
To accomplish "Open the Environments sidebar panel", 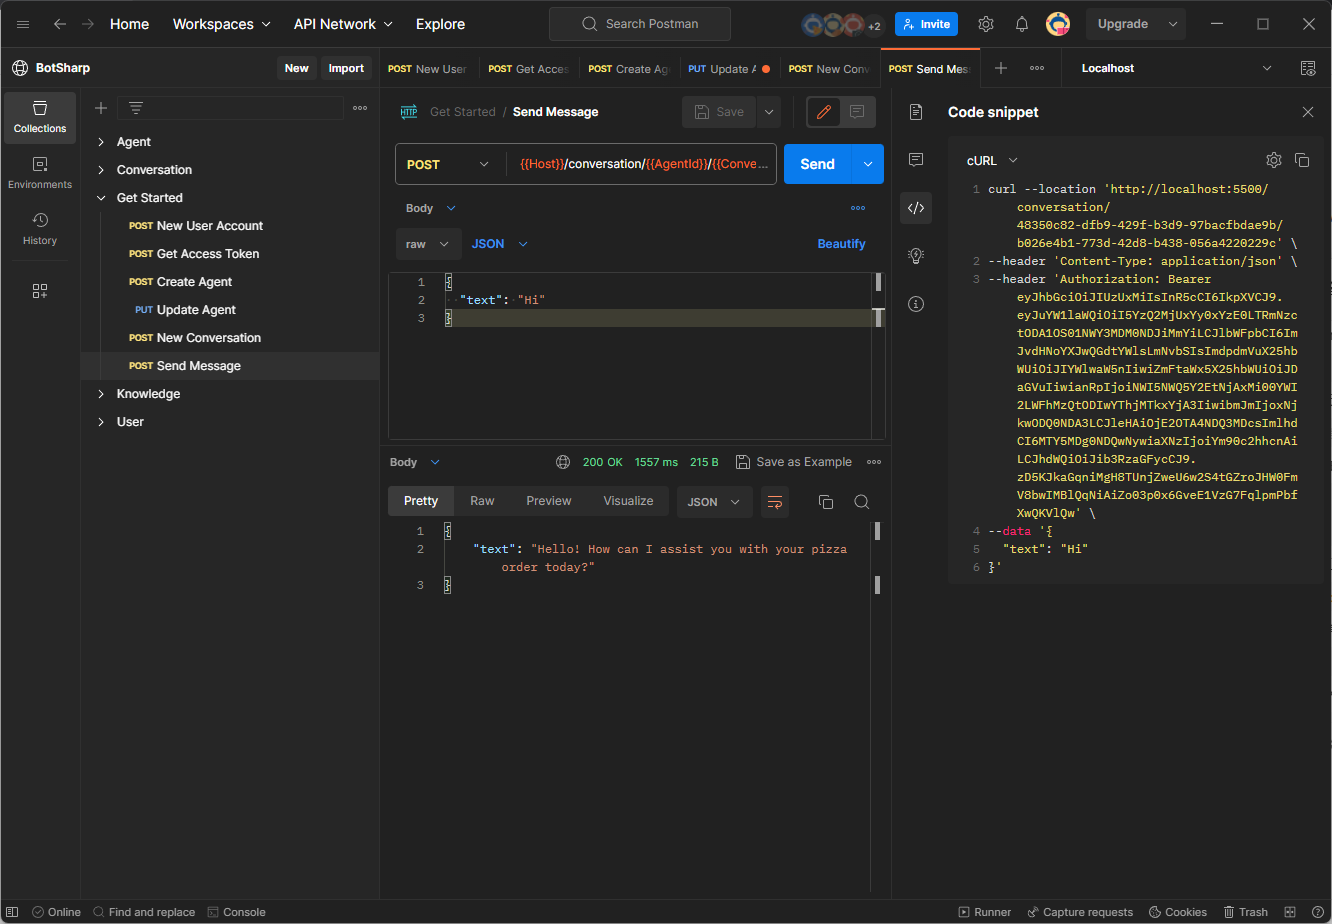I will point(40,174).
